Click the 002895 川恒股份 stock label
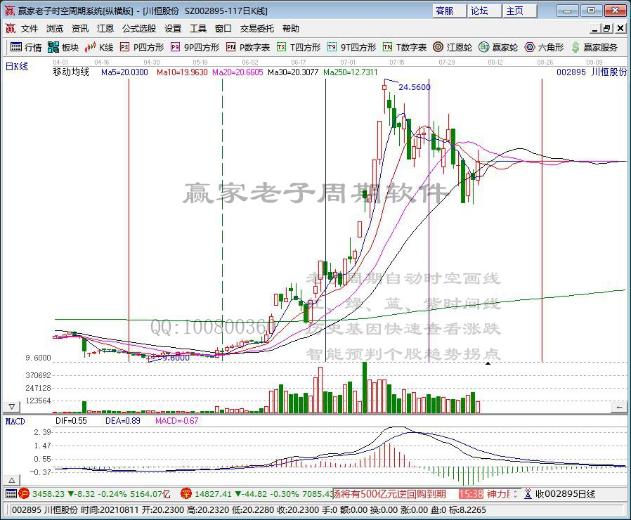 pyautogui.click(x=591, y=72)
